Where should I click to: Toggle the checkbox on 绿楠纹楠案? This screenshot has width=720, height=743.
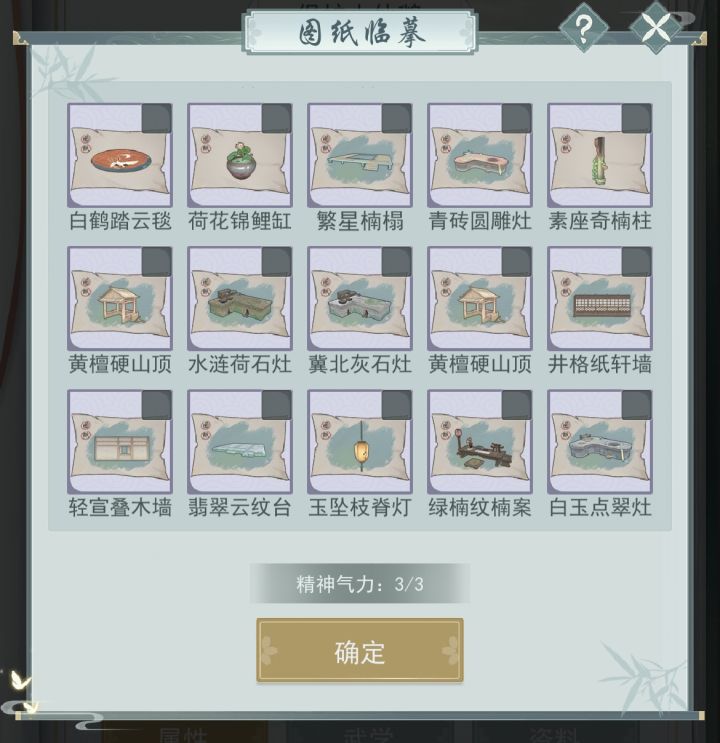pyautogui.click(x=517, y=405)
